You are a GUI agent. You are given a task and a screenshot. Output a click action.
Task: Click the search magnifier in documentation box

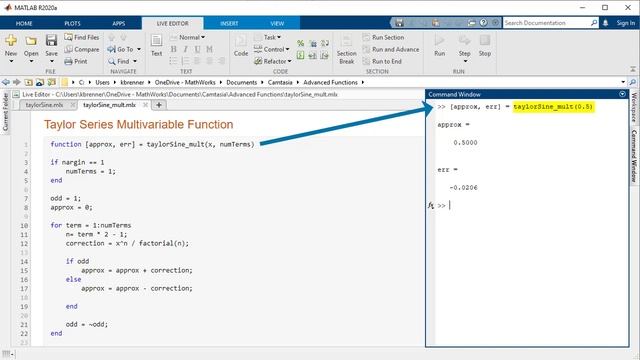(594, 23)
